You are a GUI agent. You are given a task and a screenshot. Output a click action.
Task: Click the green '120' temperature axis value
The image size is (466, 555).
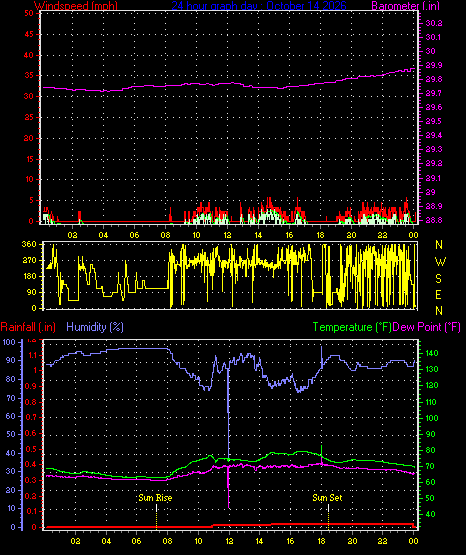(x=432, y=385)
